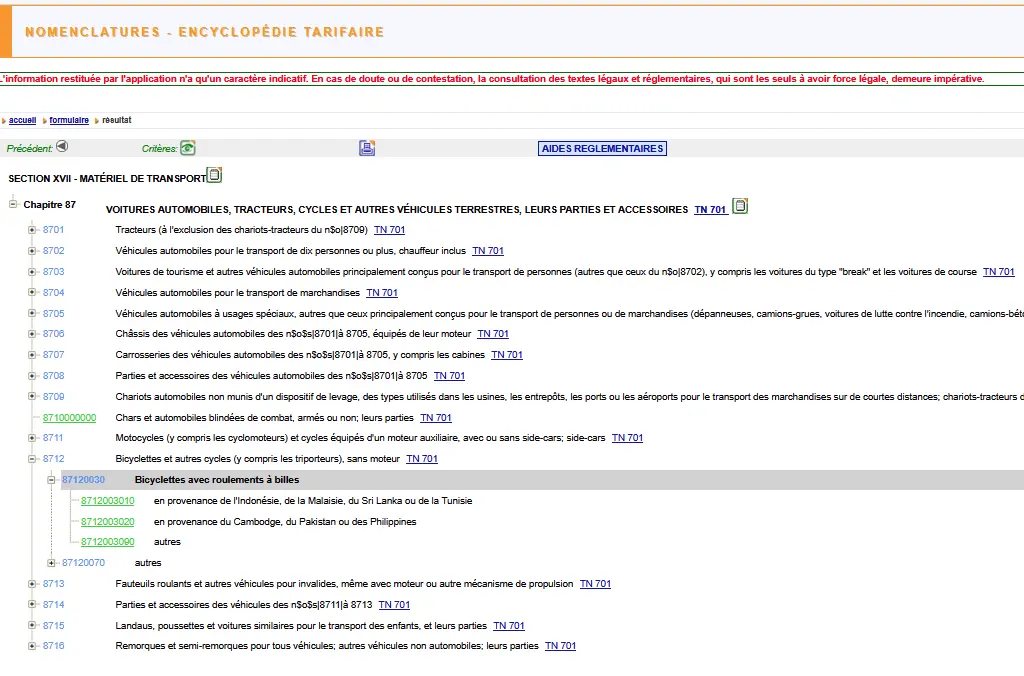1024x676 pixels.
Task: Open the Critères eye icon
Action: (x=187, y=148)
